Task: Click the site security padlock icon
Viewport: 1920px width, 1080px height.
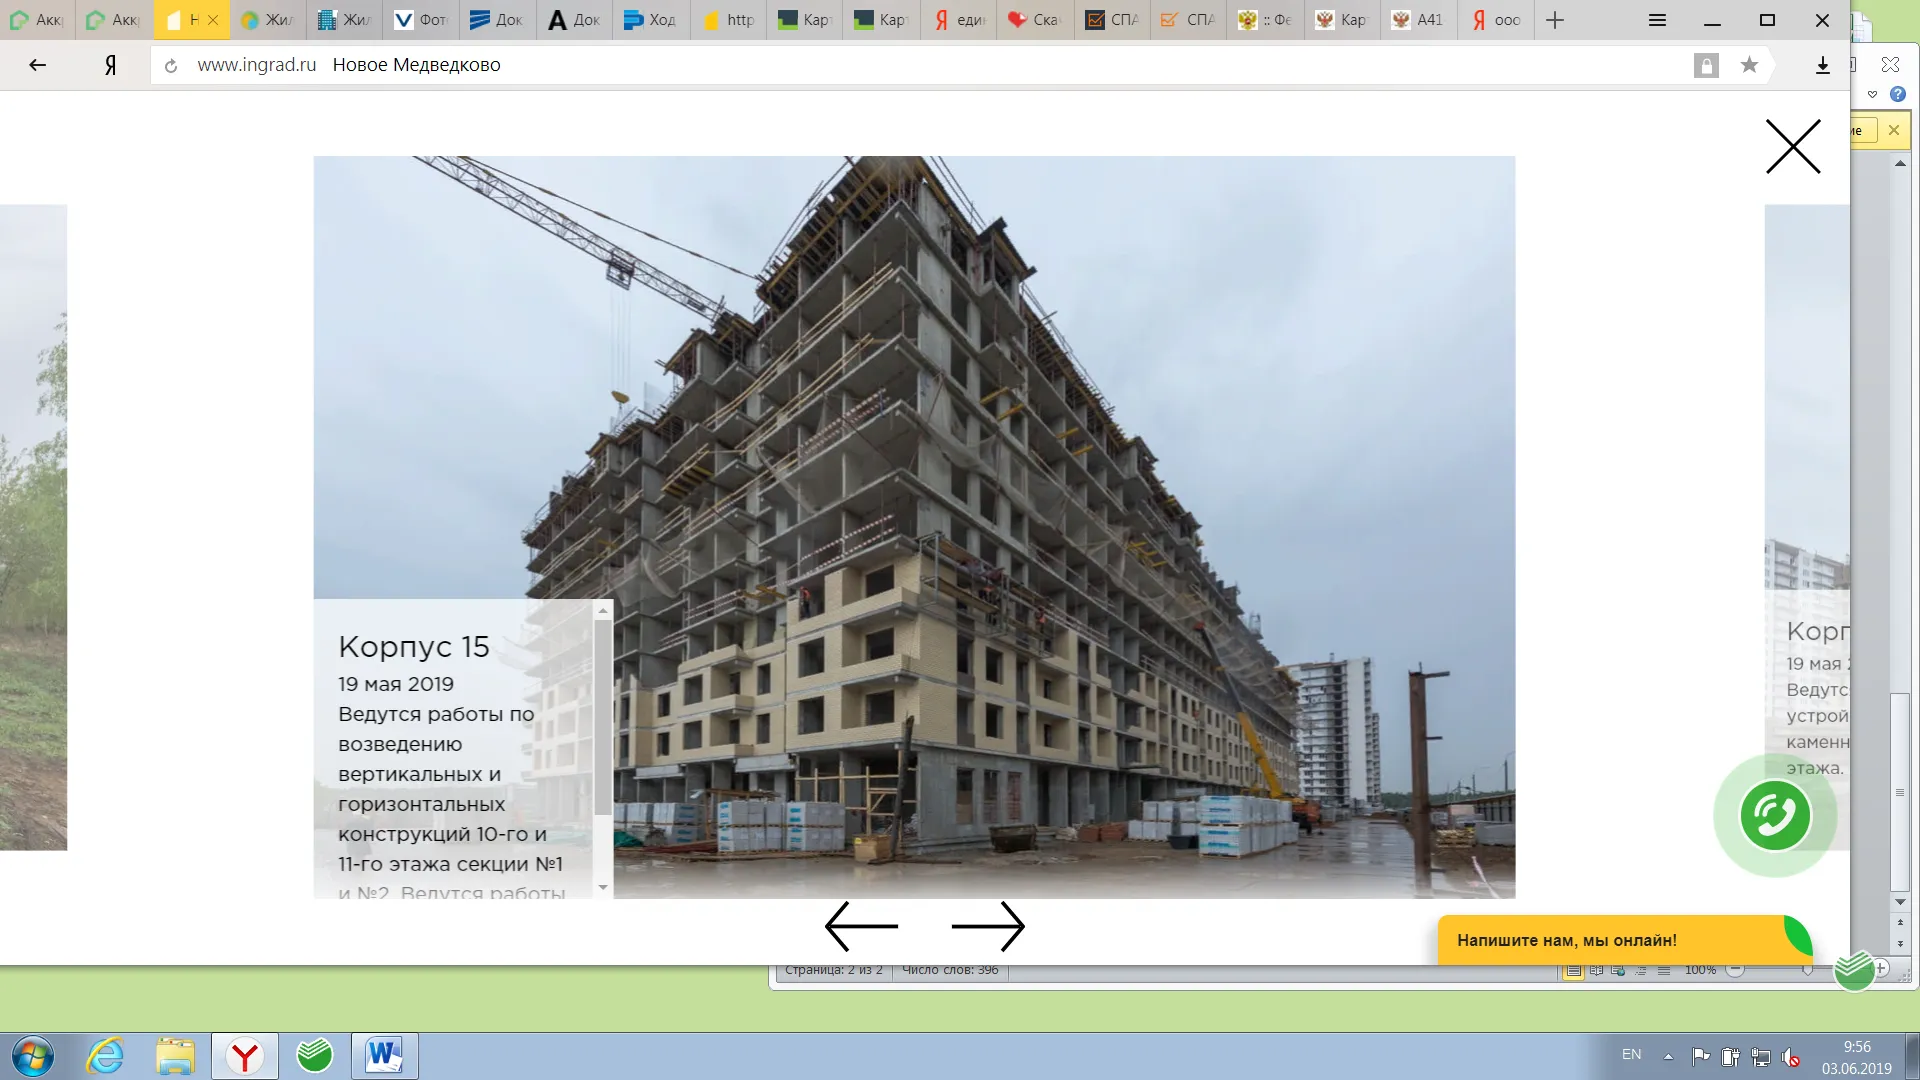Action: (x=1706, y=66)
